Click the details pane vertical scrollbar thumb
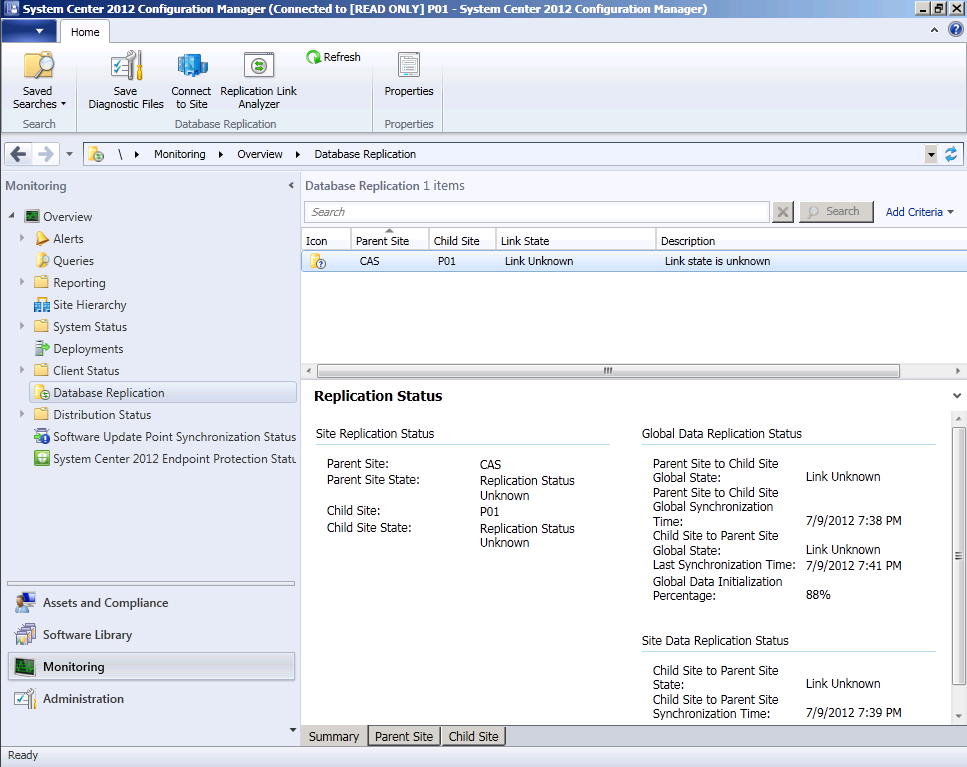Image resolution: width=967 pixels, height=767 pixels. click(958, 556)
